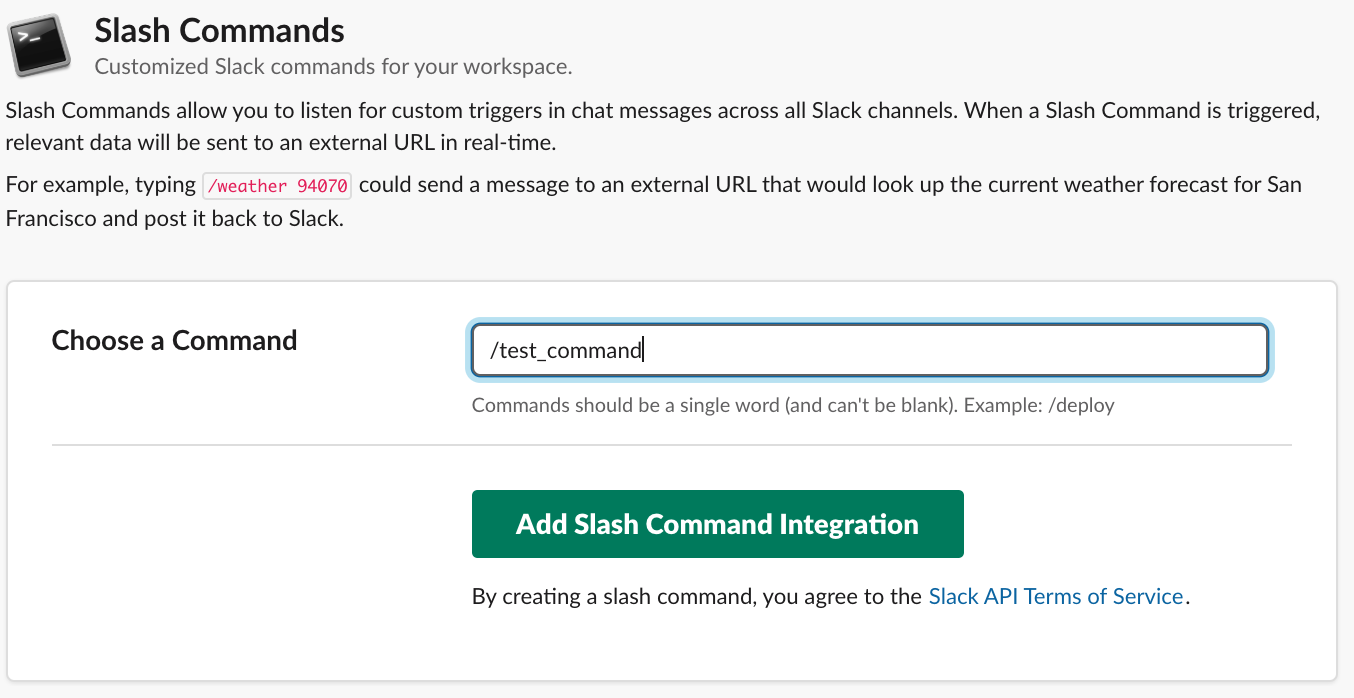Click the horizontal divider below the input
The height and width of the screenshot is (698, 1354).
(x=671, y=445)
